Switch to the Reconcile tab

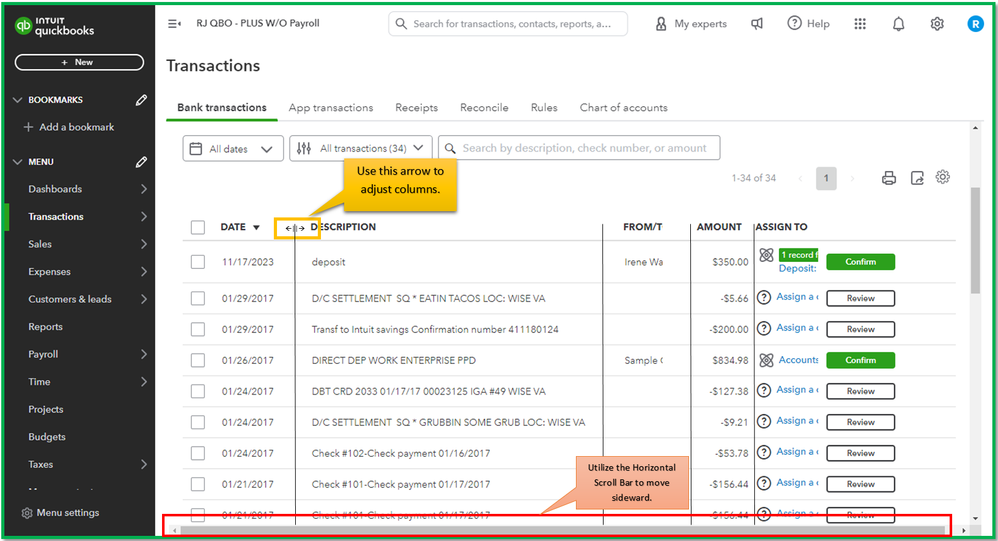(484, 108)
